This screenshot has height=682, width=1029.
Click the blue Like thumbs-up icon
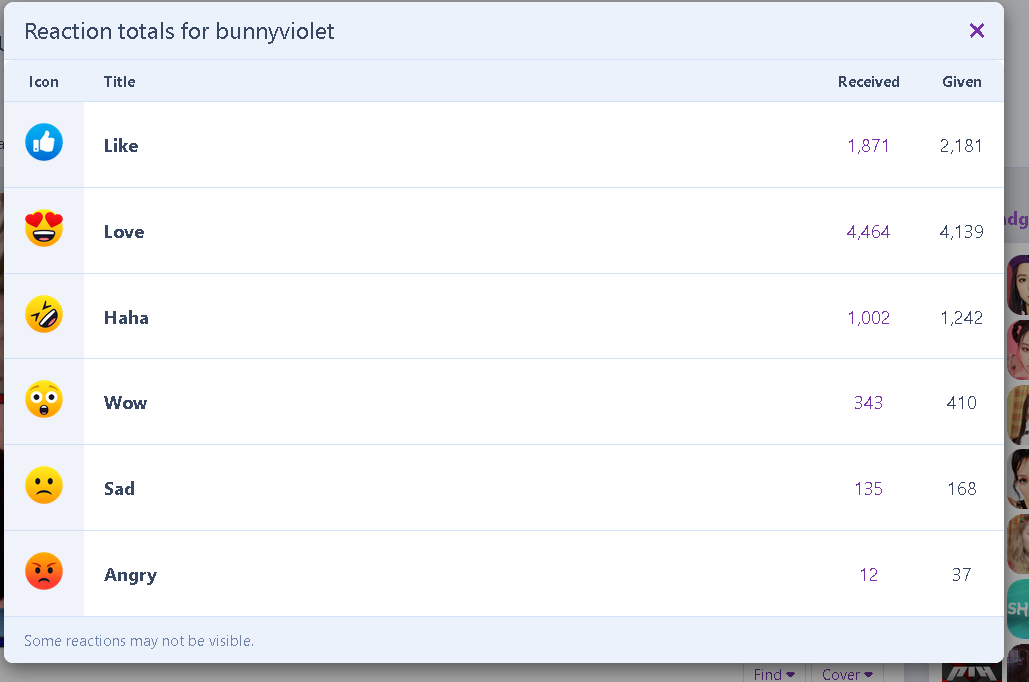tap(44, 142)
